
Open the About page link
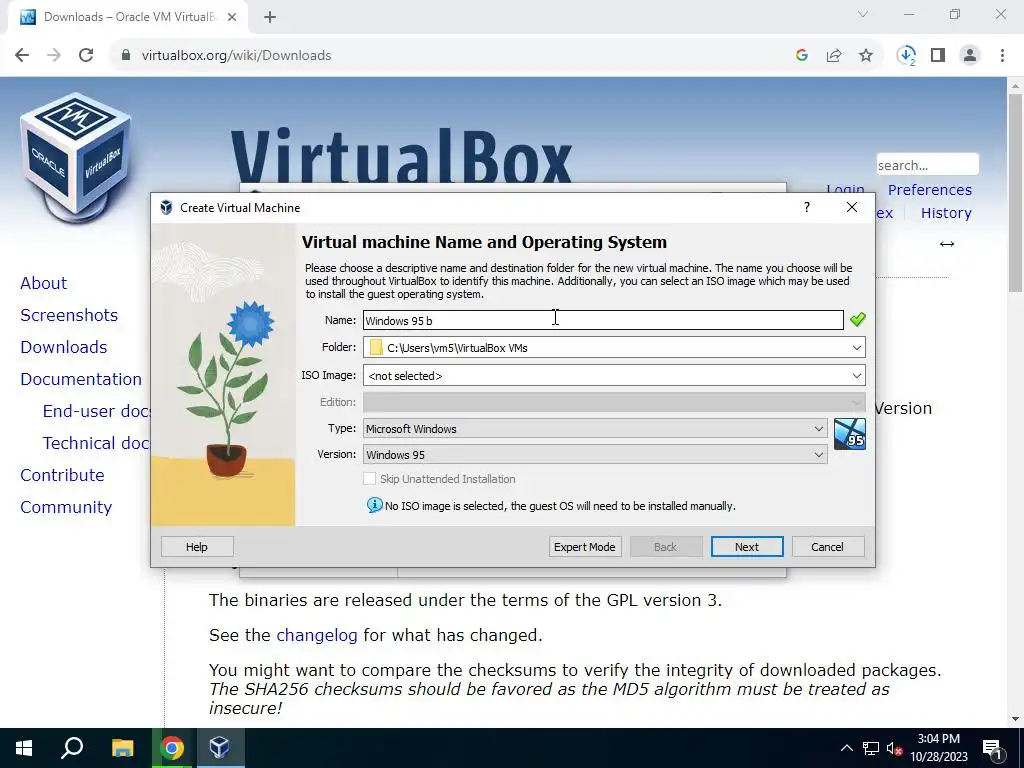44,283
